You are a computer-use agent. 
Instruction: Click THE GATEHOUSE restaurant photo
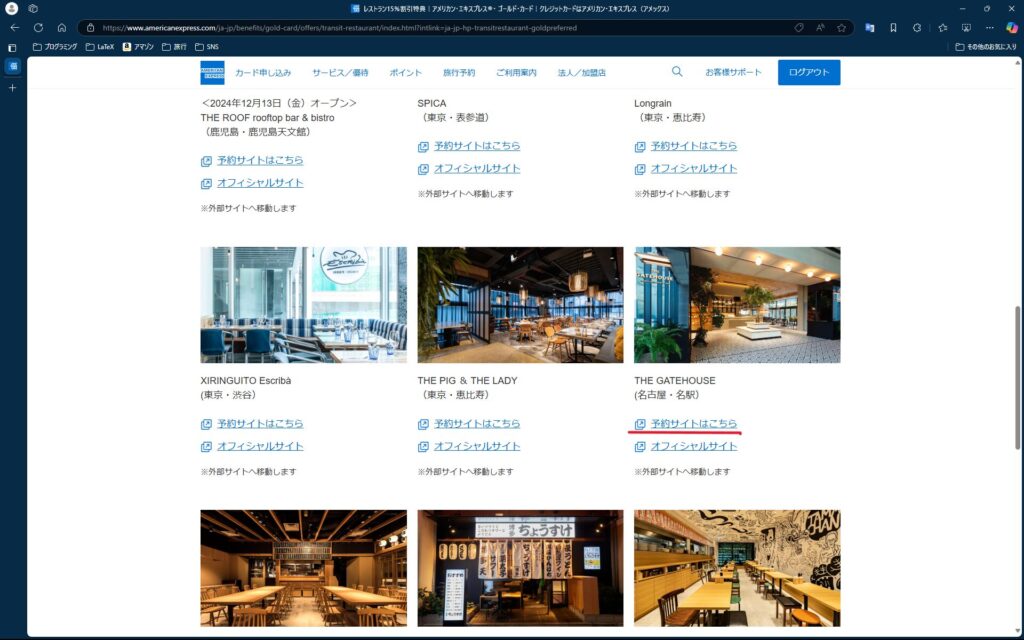click(x=737, y=304)
